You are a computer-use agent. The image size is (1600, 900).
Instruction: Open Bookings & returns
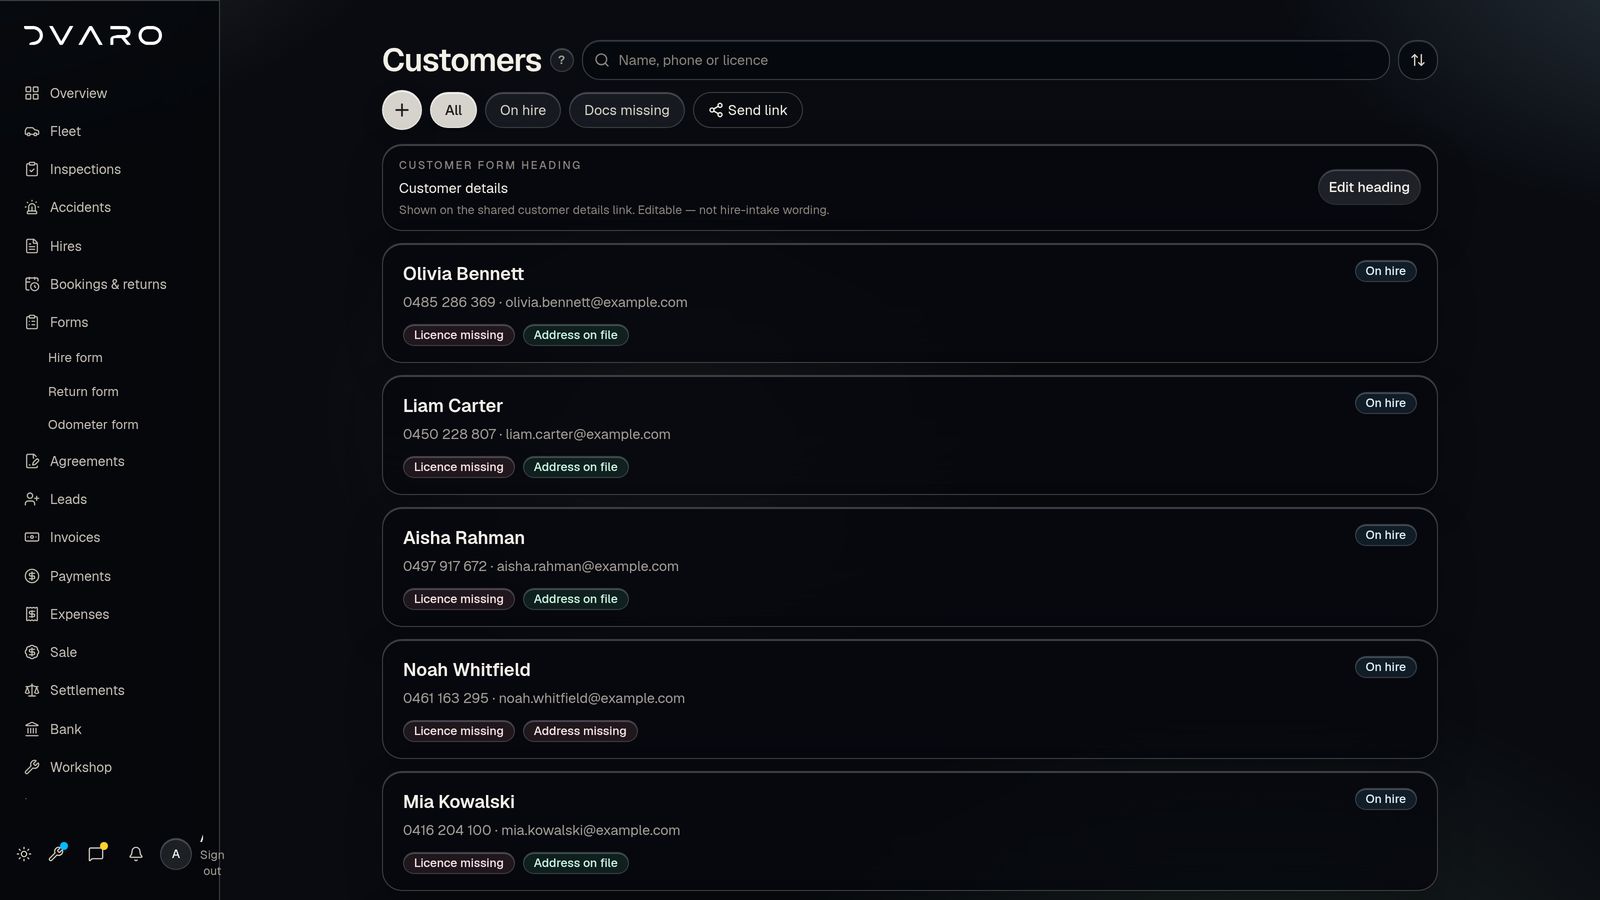96,284
